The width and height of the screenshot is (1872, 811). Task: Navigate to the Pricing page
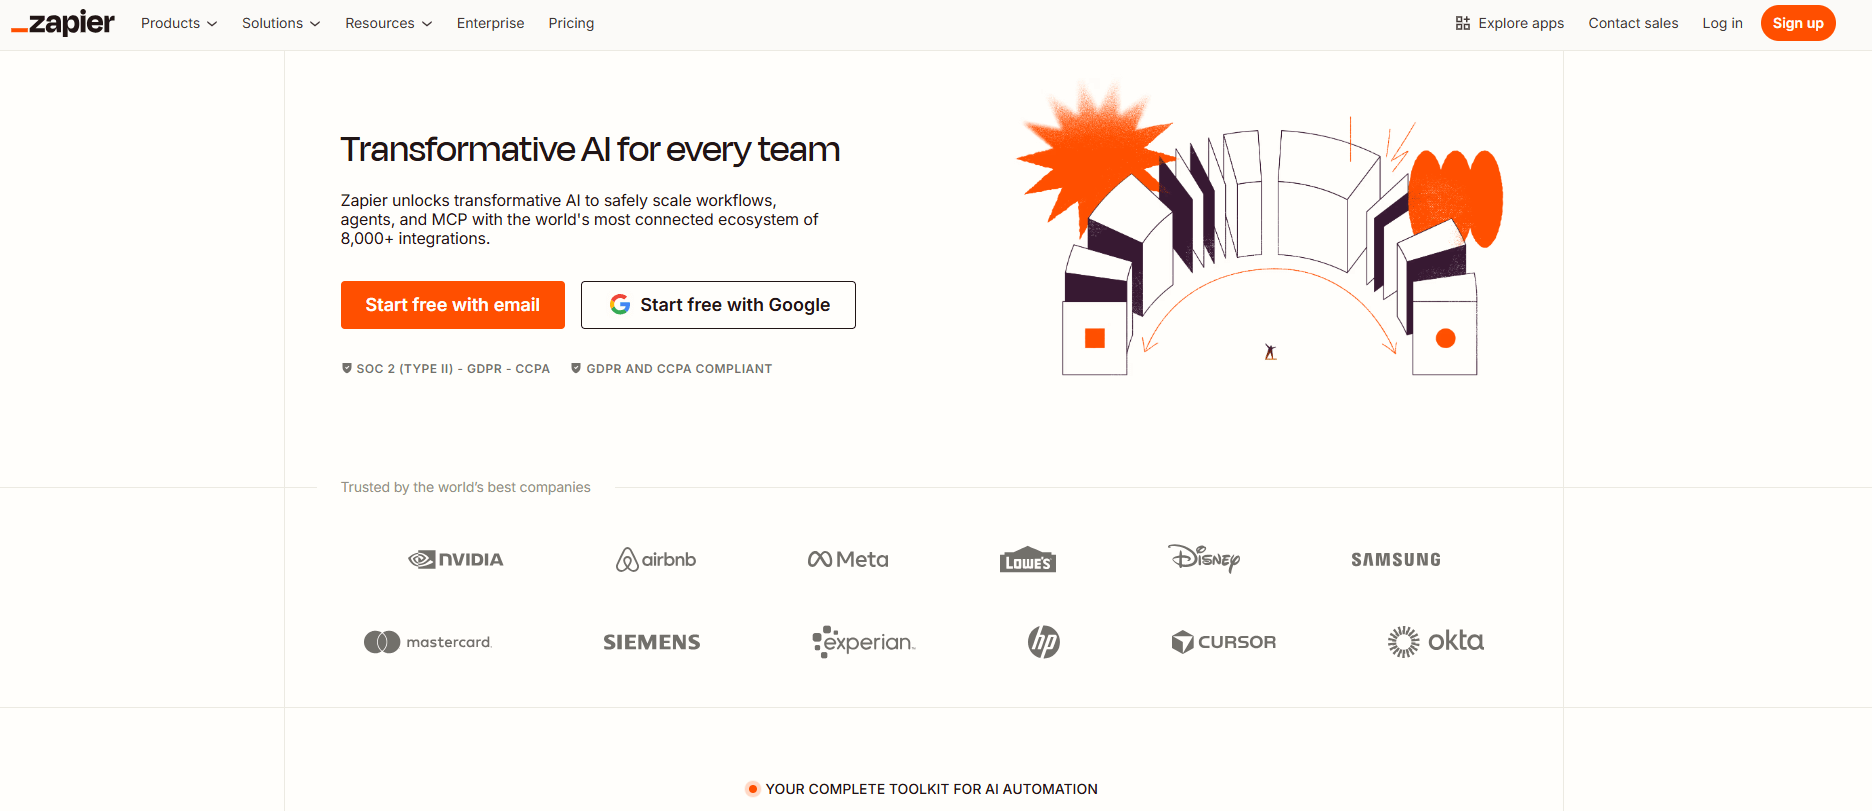pyautogui.click(x=571, y=23)
